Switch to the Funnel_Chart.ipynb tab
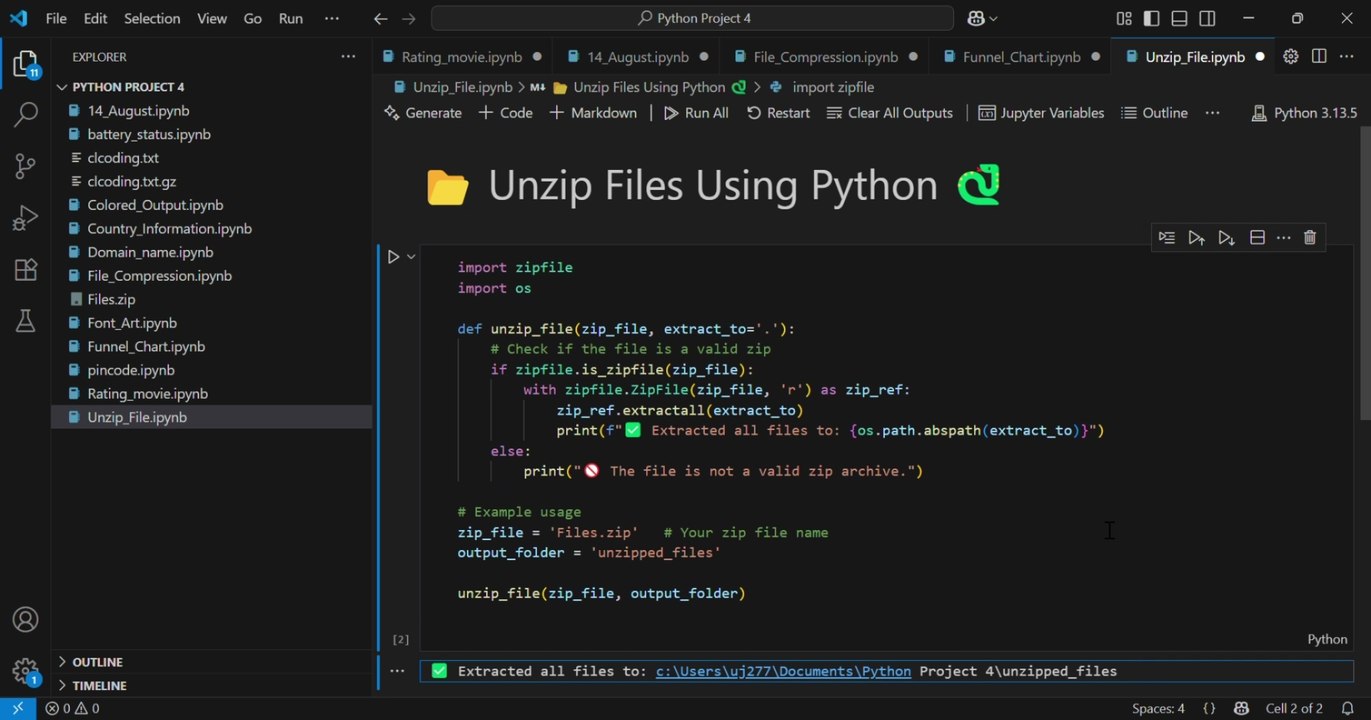 pyautogui.click(x=1021, y=57)
